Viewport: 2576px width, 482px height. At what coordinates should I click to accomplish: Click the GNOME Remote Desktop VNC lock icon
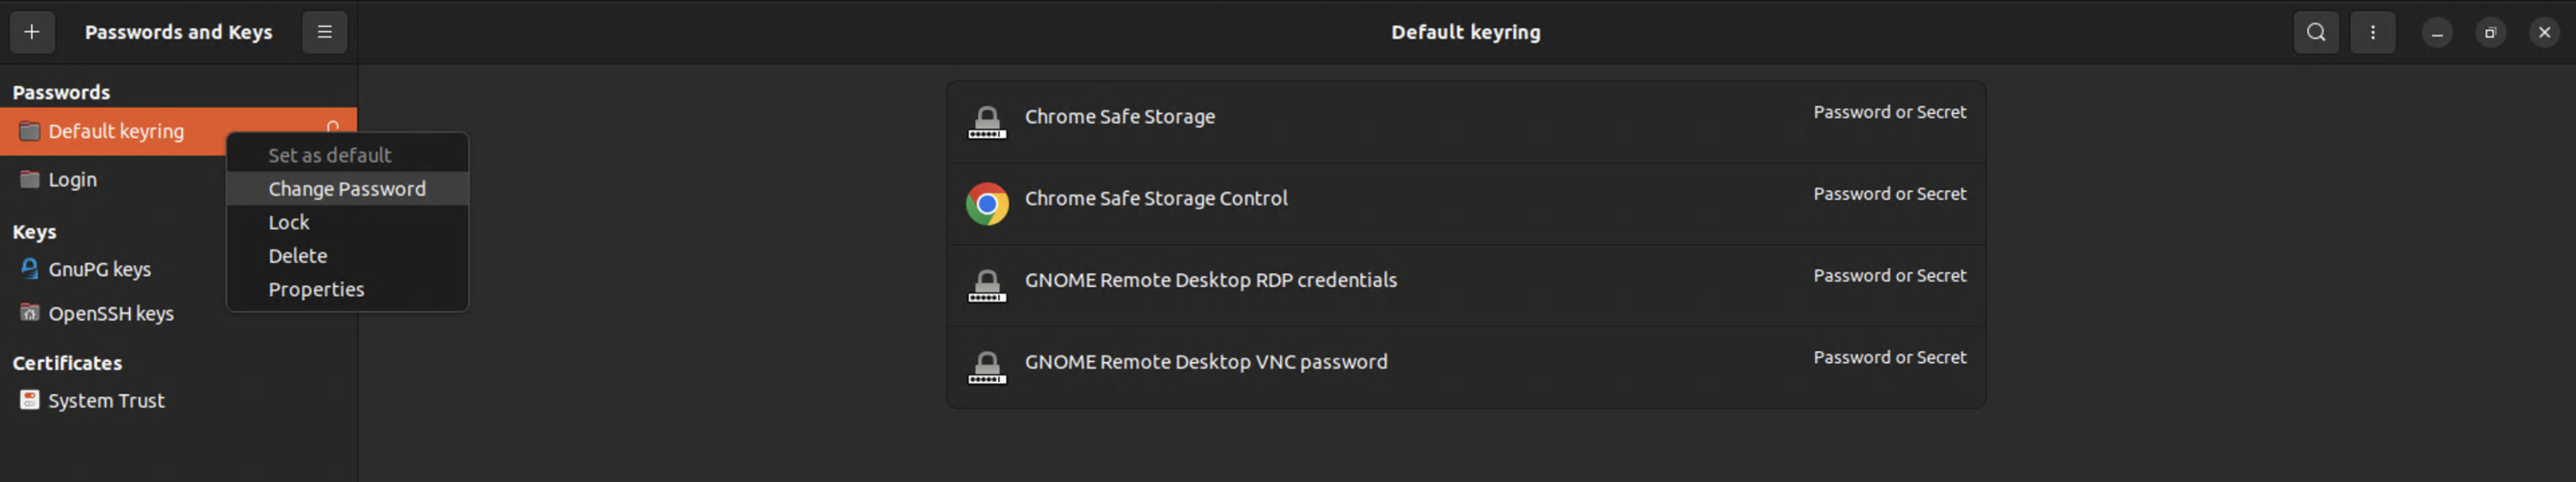pos(986,367)
